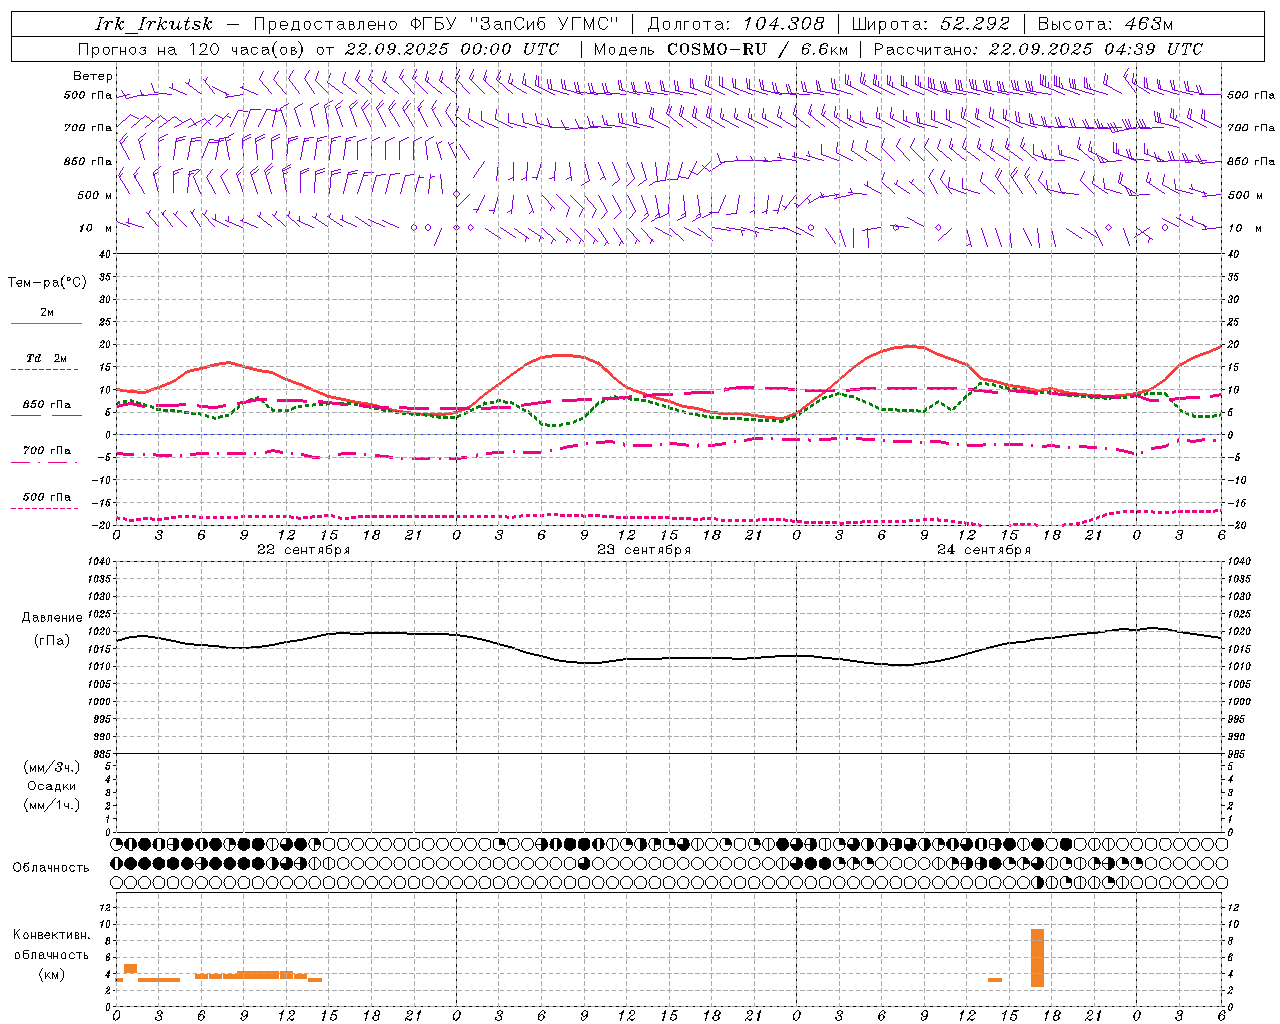
Task: Click the "Рассчитано: 22.09.2025 04:39 UTC" timestamp
Action: pyautogui.click(x=1038, y=49)
